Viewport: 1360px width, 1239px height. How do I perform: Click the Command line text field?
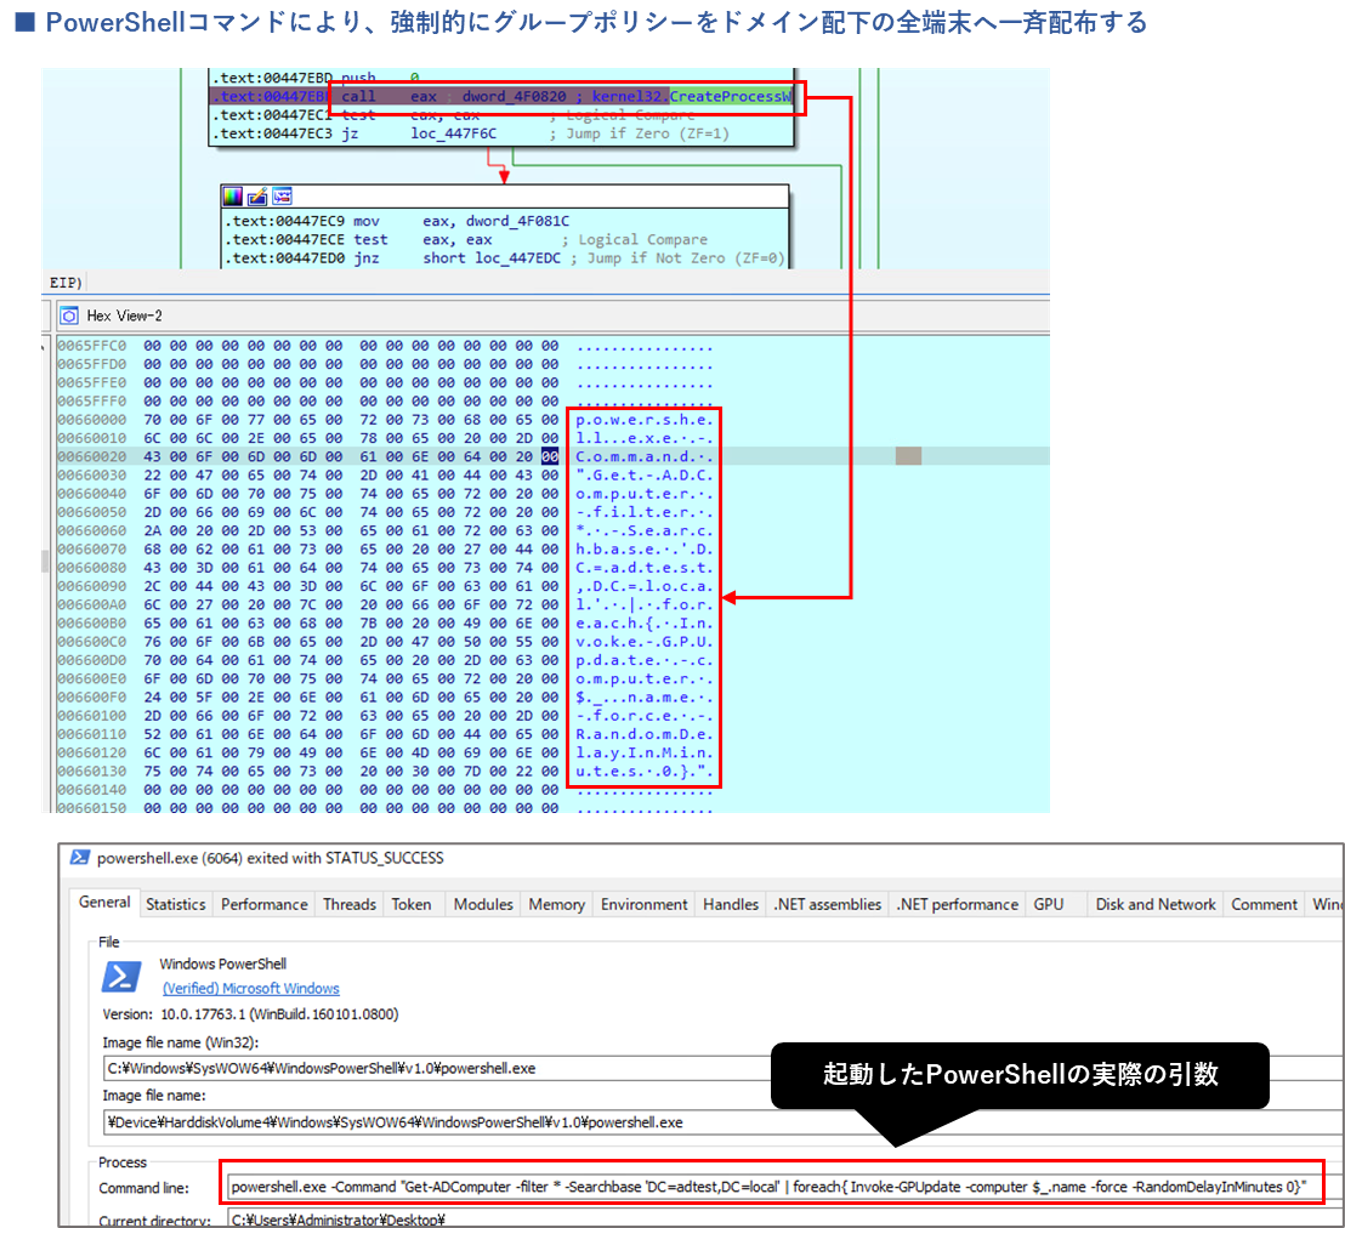pyautogui.click(x=768, y=1187)
